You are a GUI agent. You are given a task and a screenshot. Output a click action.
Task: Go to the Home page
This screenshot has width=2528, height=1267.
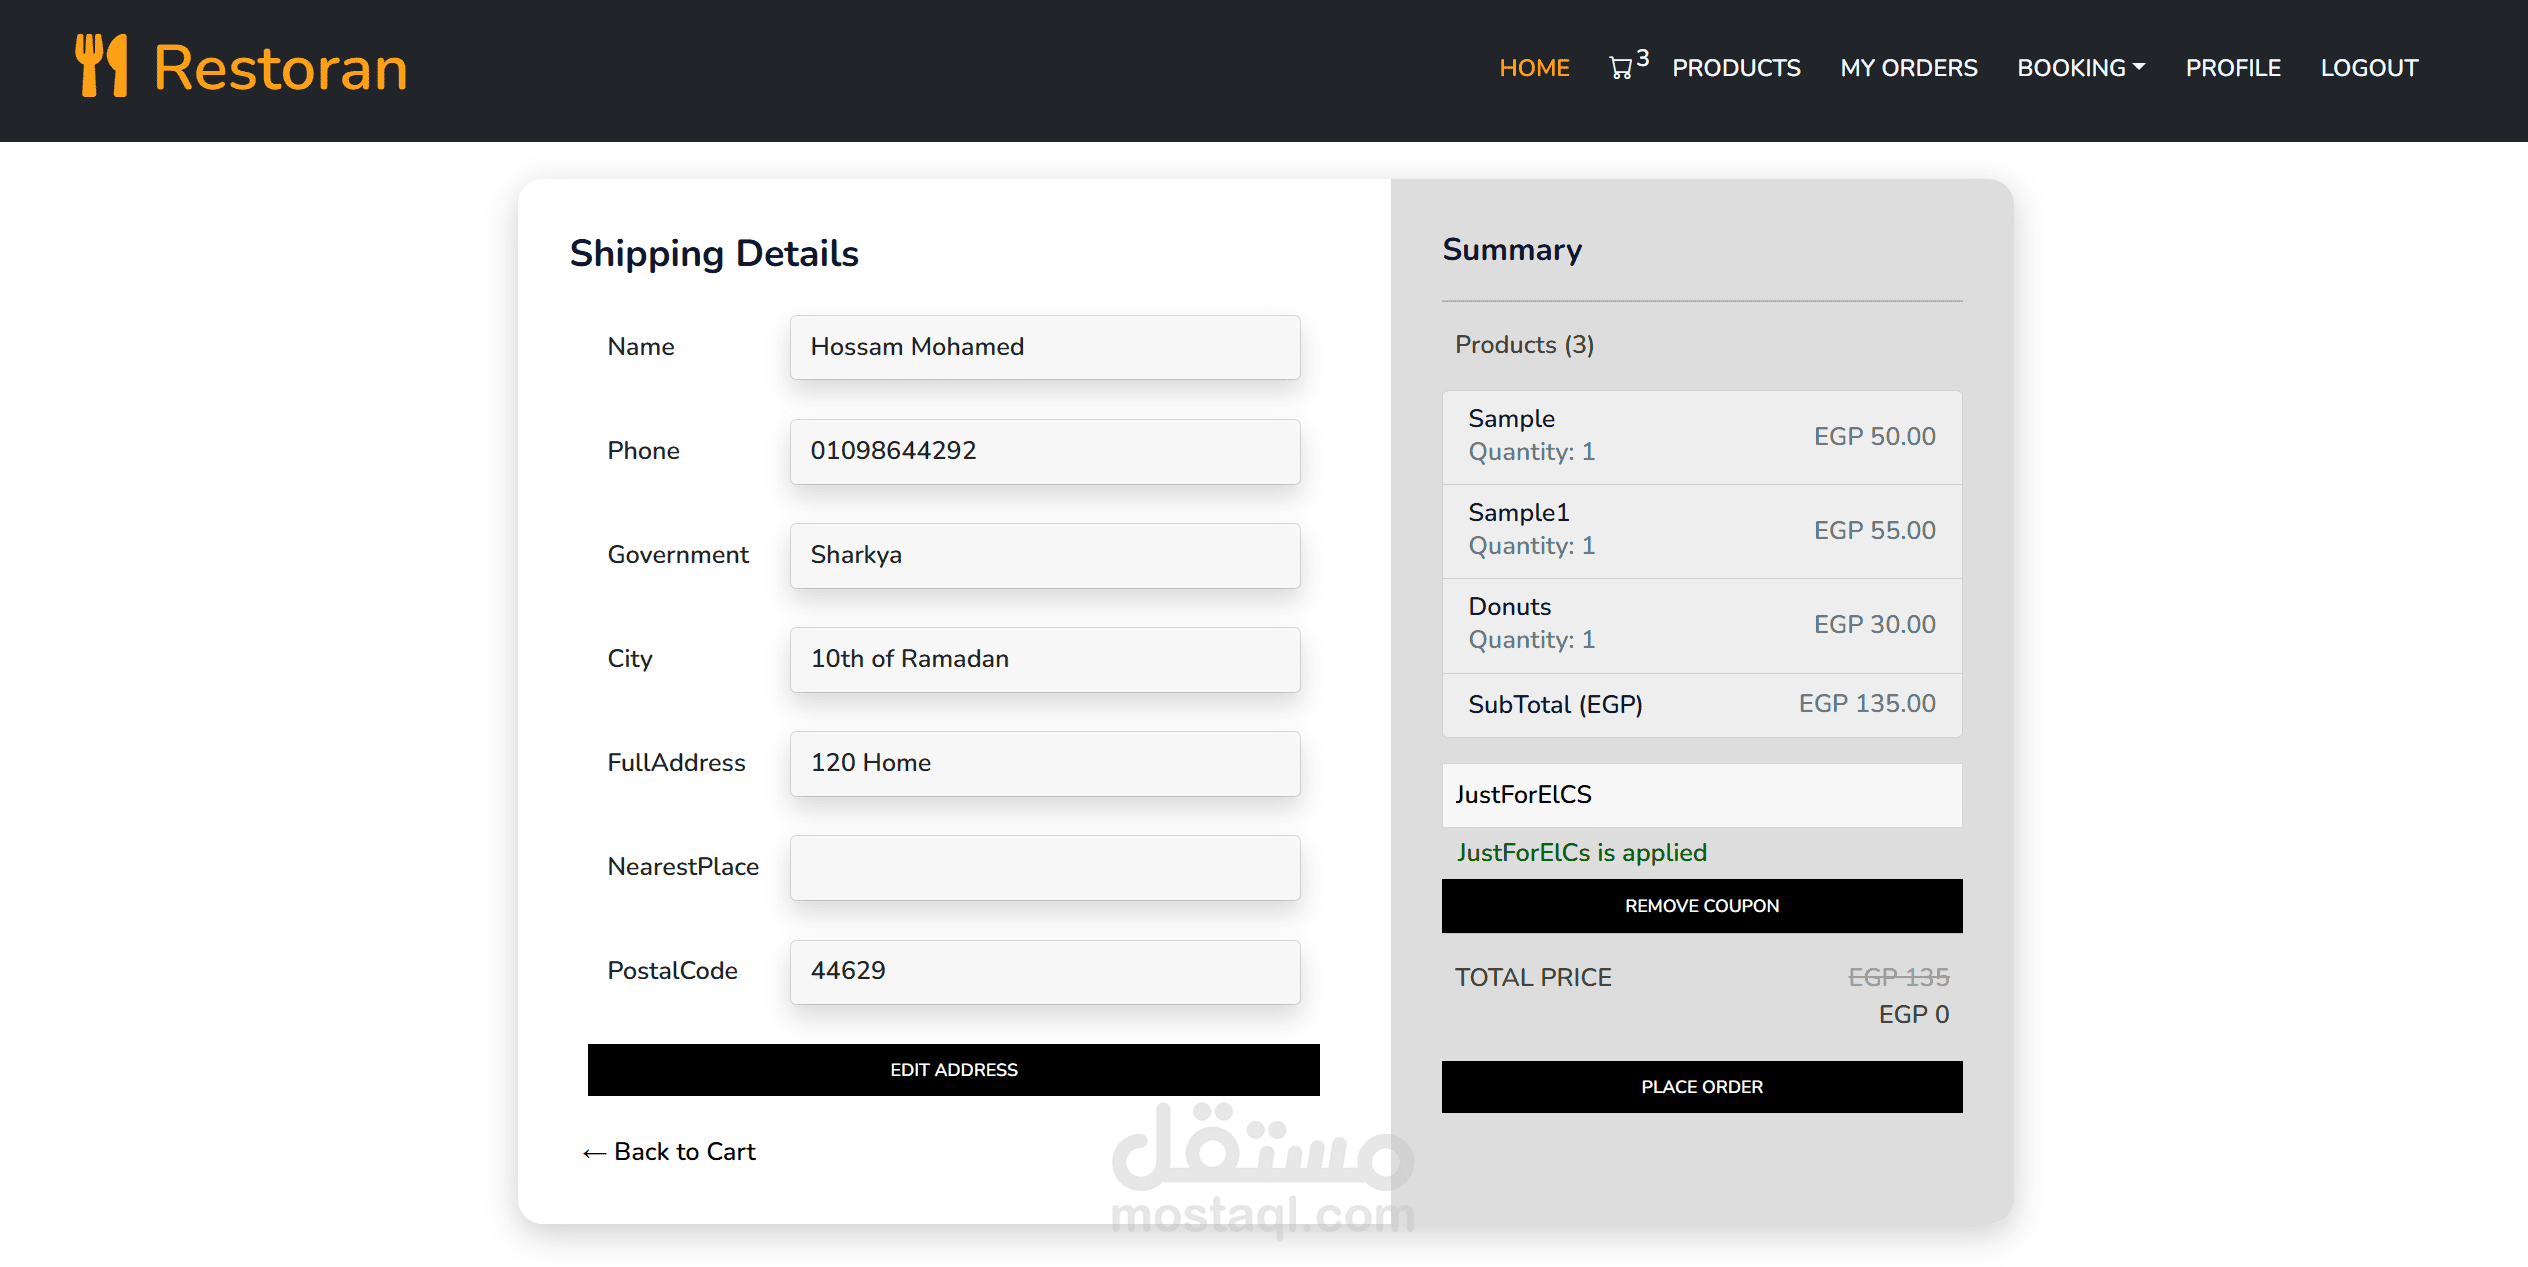(1534, 68)
